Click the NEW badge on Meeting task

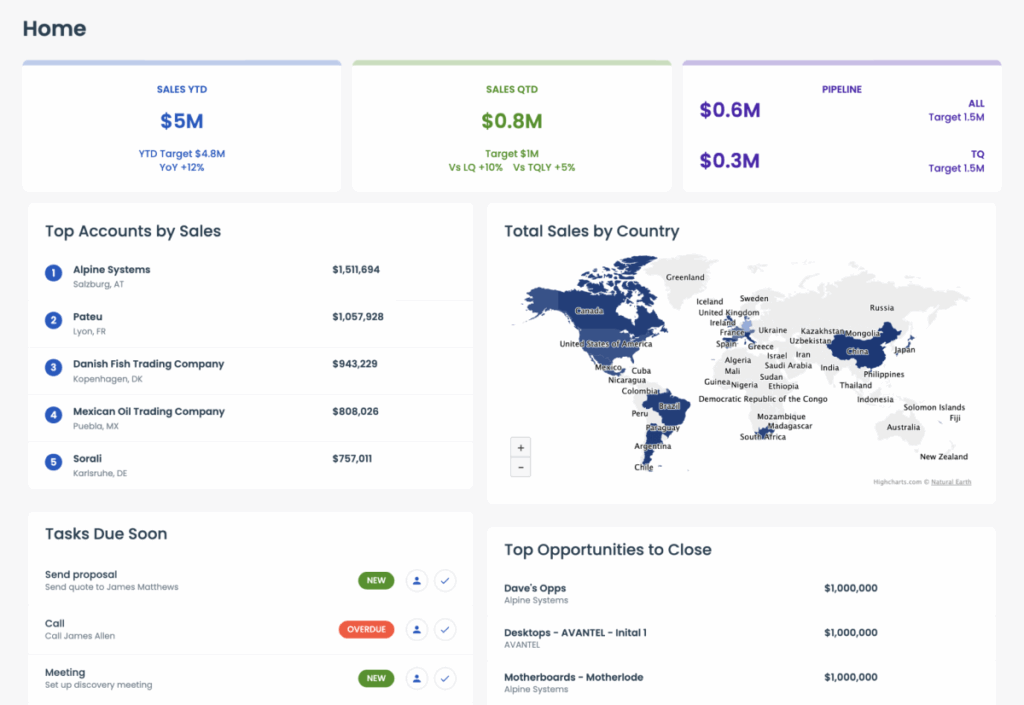coord(376,678)
